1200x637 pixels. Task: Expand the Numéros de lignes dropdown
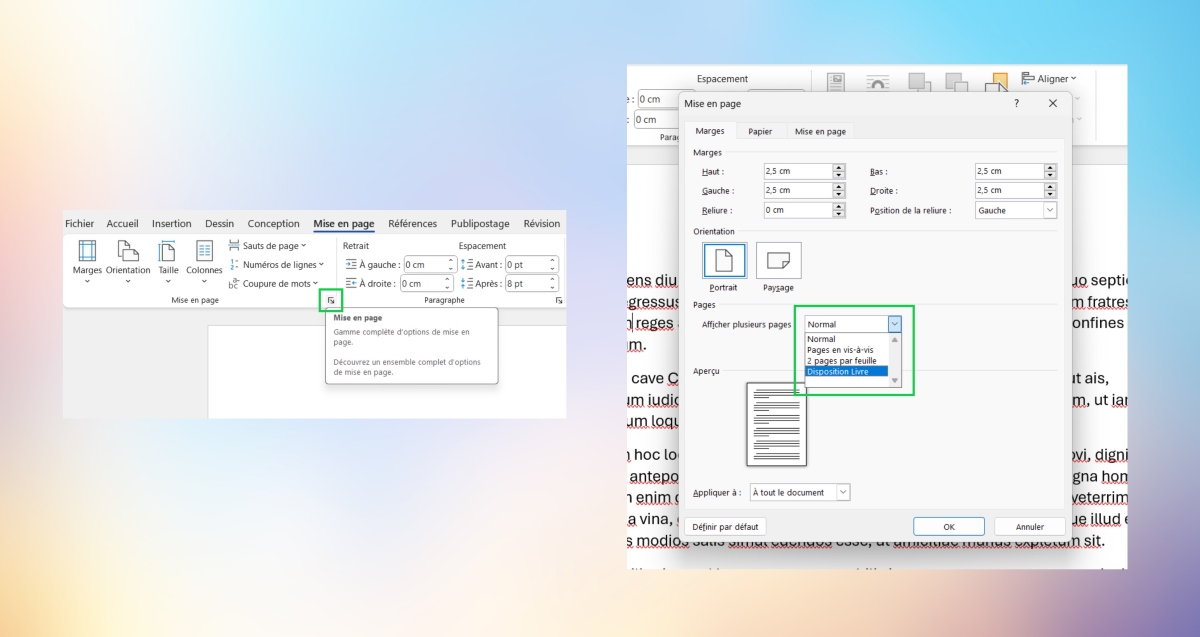(276, 264)
